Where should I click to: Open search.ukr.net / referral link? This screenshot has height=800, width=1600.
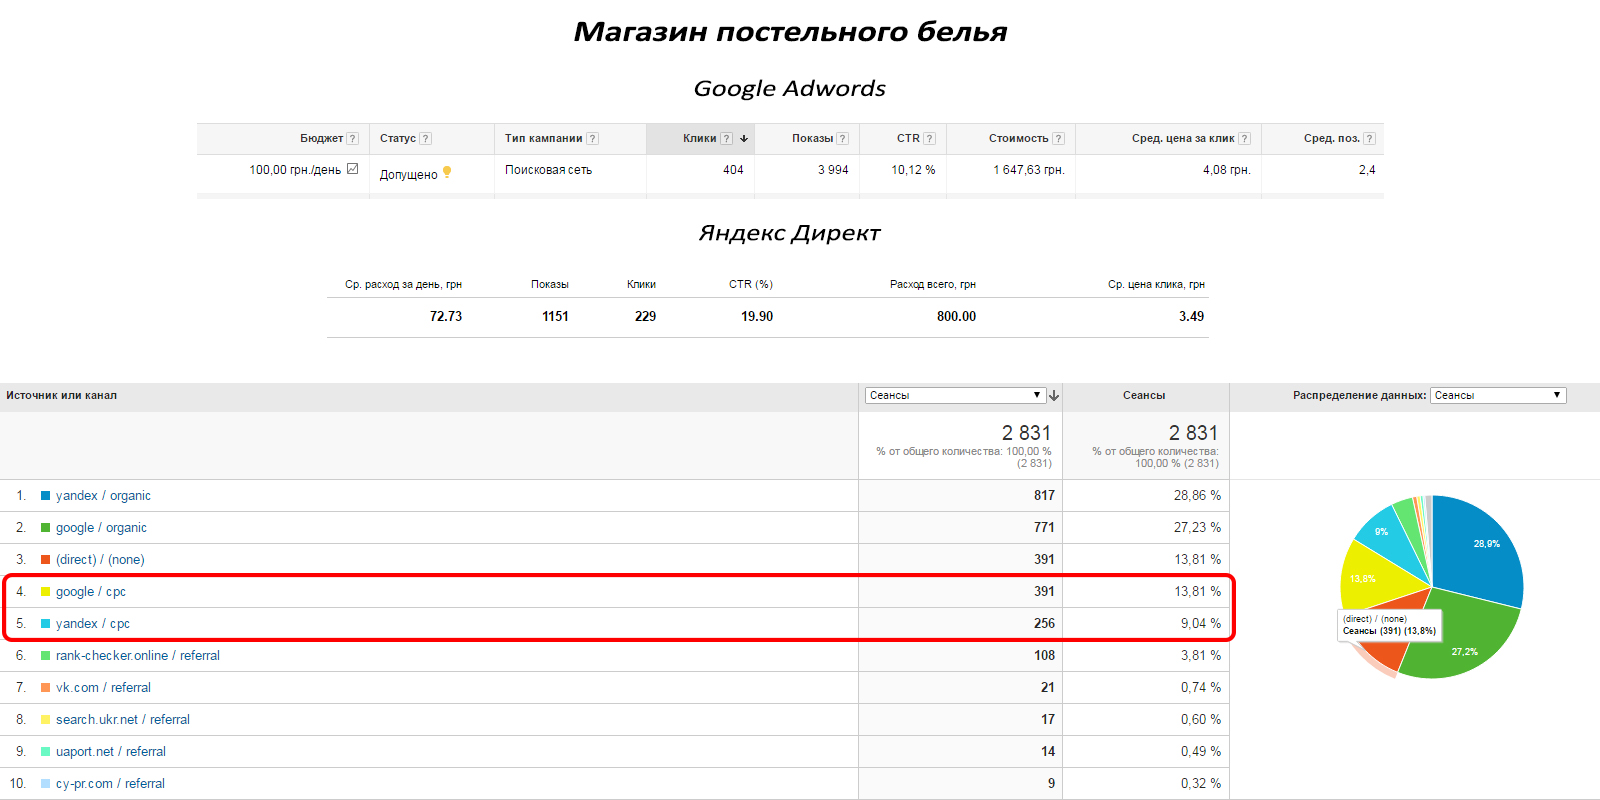123,719
